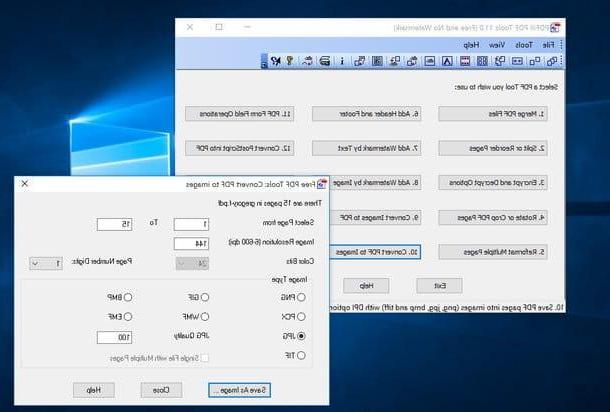The height and width of the screenshot is (412, 610).
Task: Open the Watermark by Image toolbar icon
Action: (x=429, y=61)
